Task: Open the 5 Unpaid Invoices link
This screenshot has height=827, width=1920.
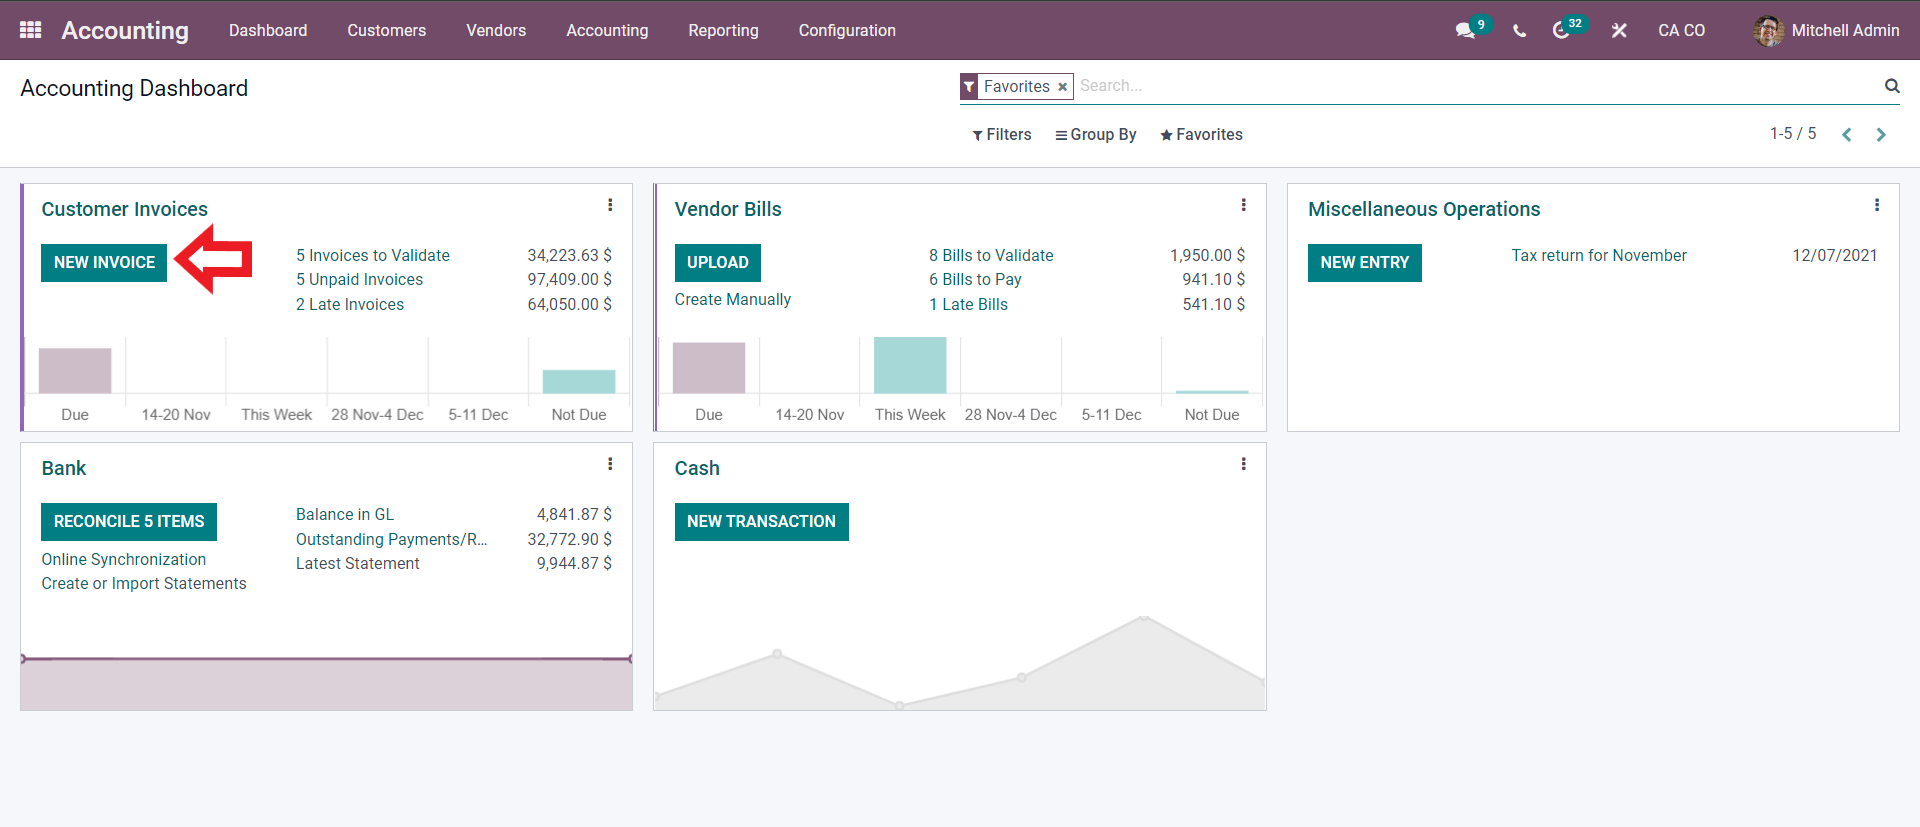Action: pos(359,280)
